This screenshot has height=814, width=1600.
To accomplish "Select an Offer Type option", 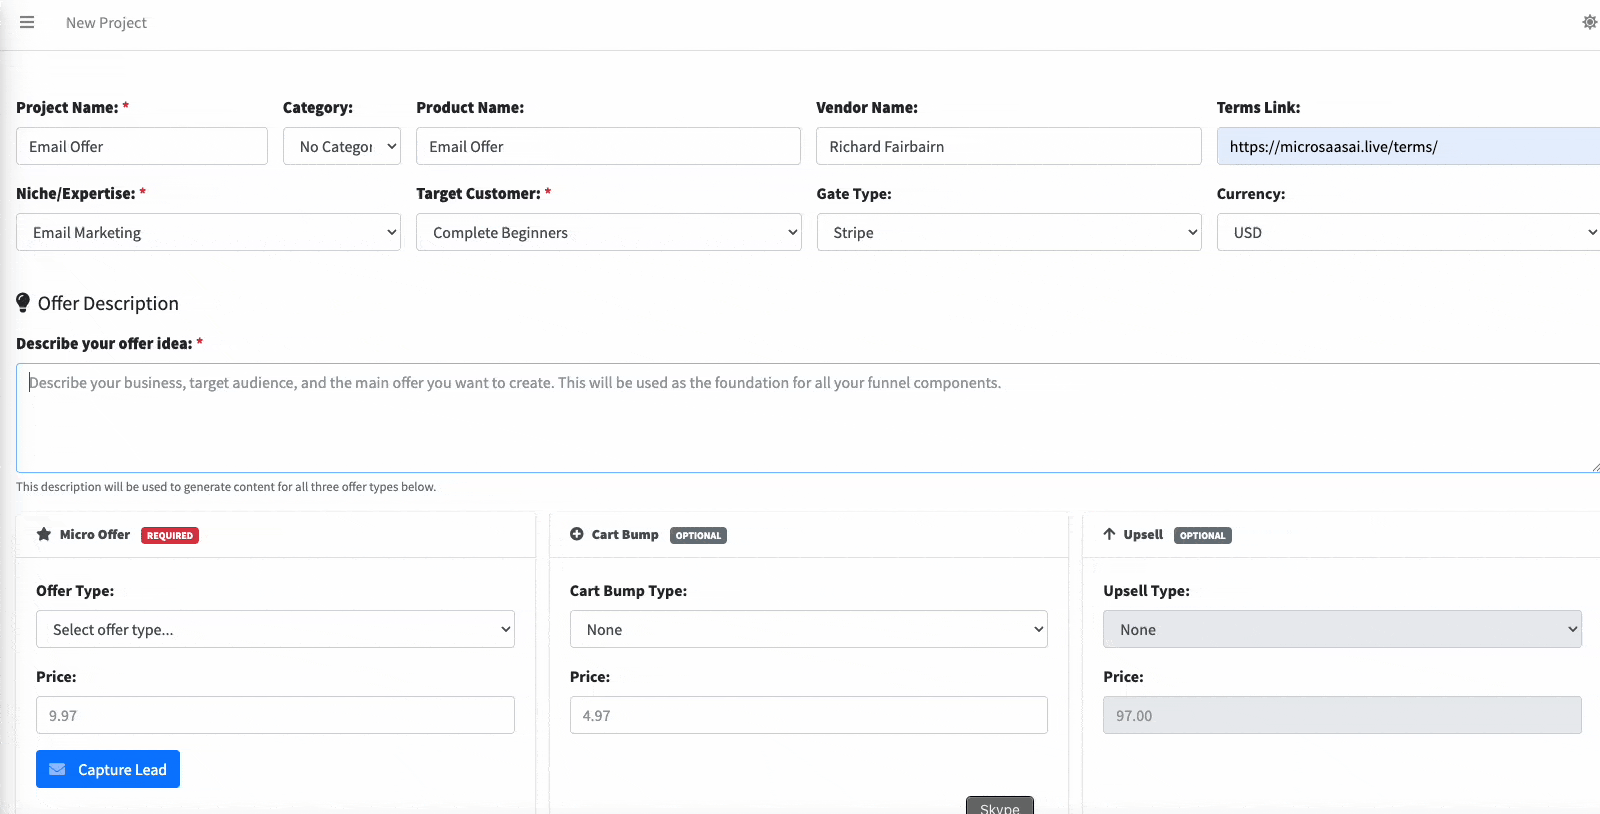I will [x=275, y=629].
